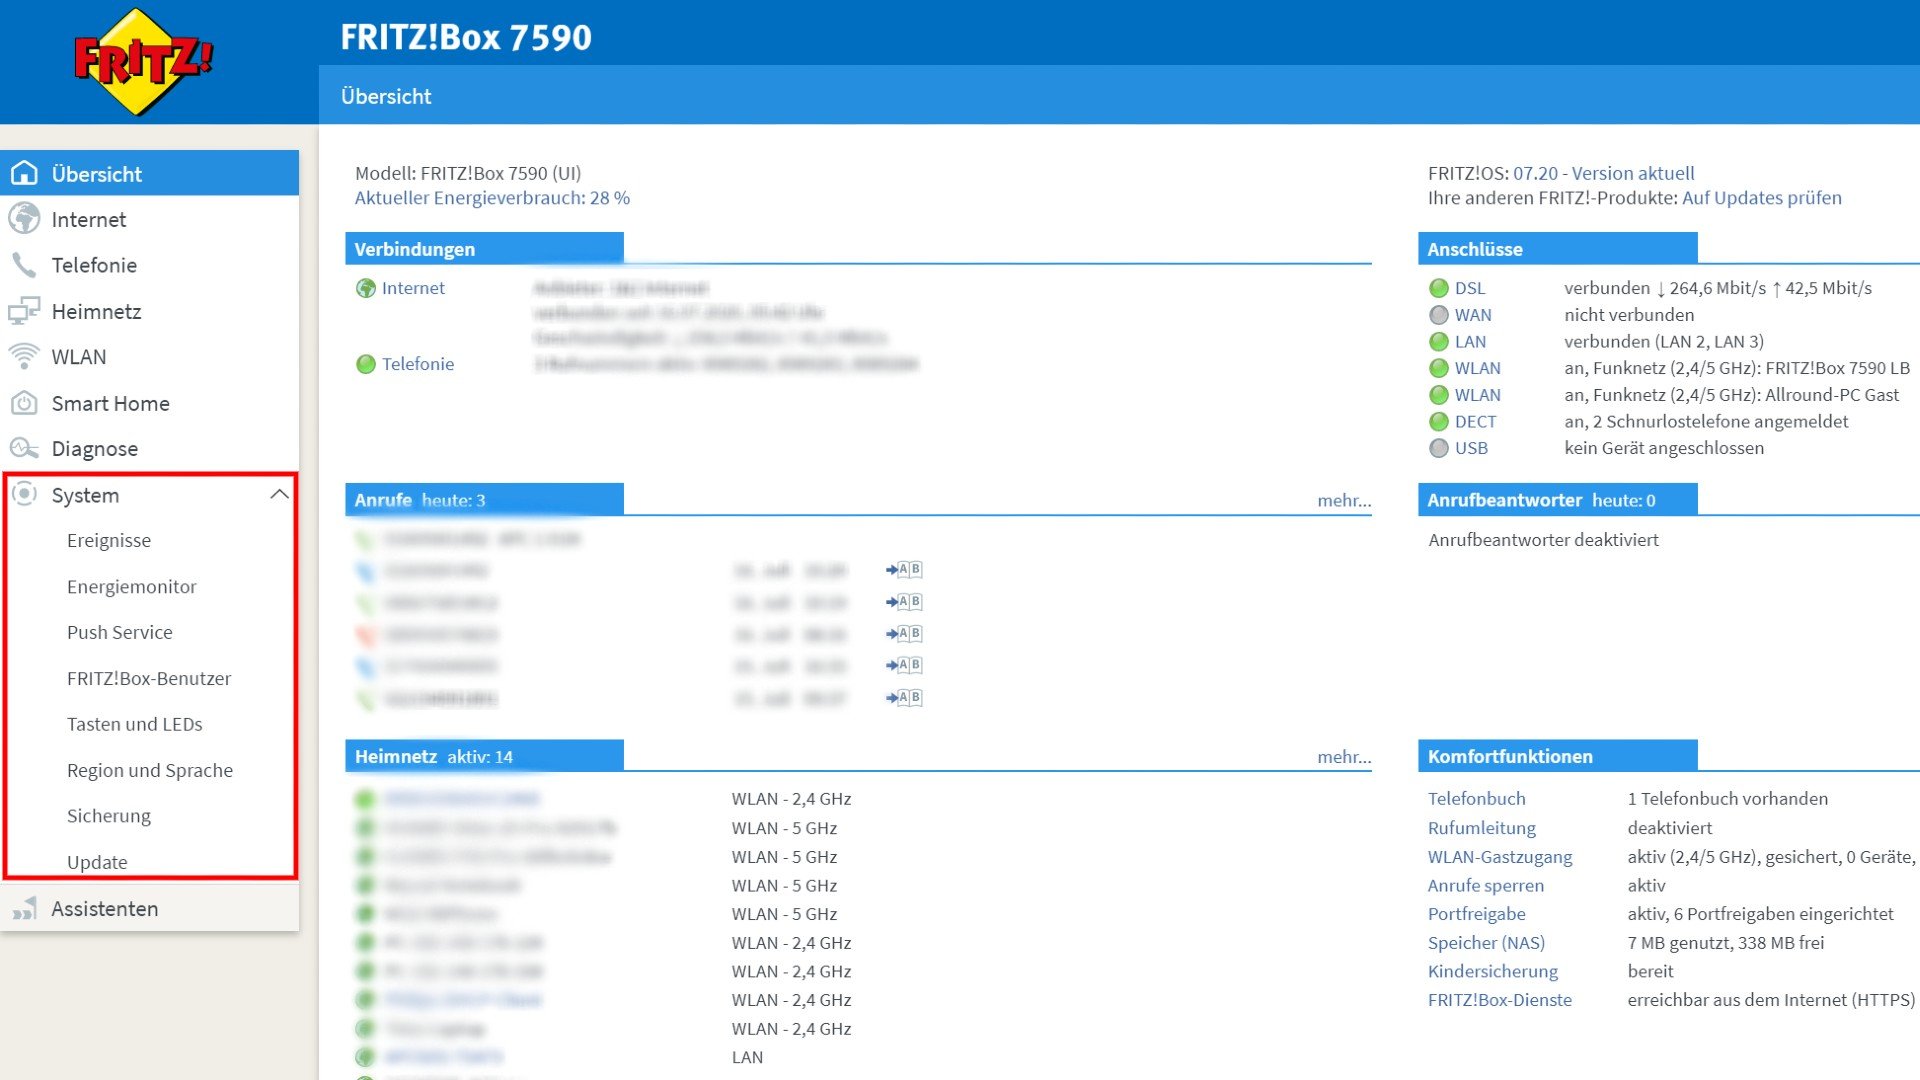The height and width of the screenshot is (1080, 1920).
Task: Click Auf Updates prüfen link
Action: 1762,198
